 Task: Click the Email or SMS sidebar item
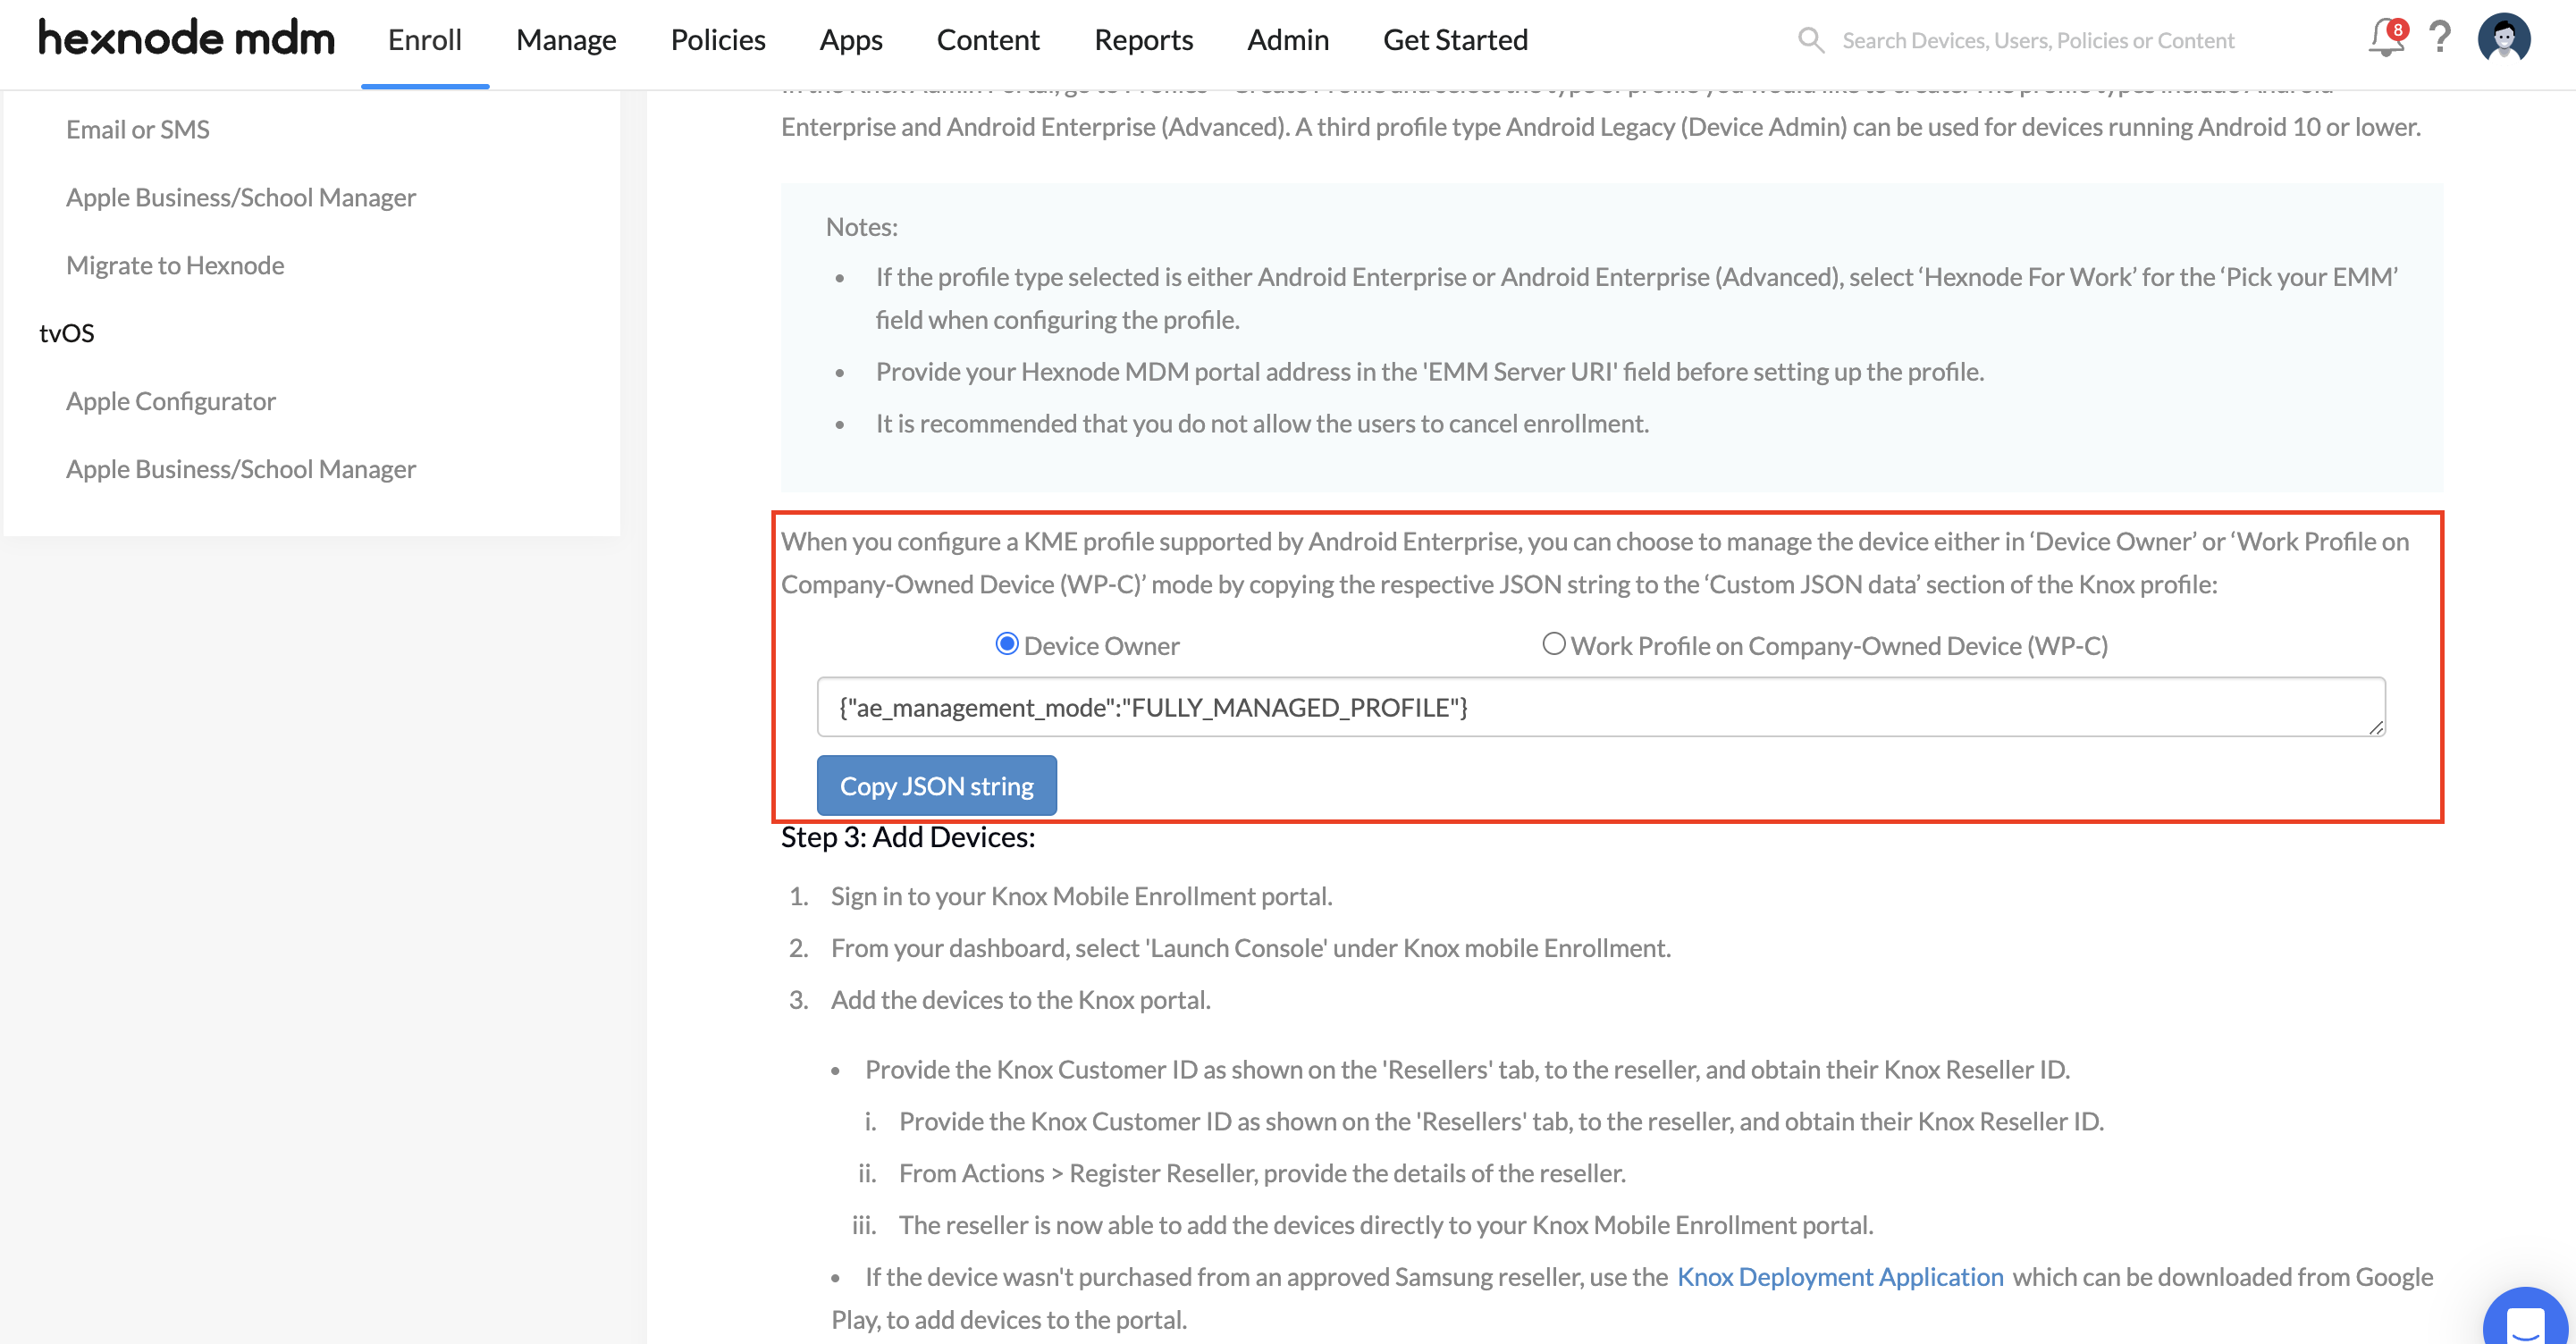138,130
